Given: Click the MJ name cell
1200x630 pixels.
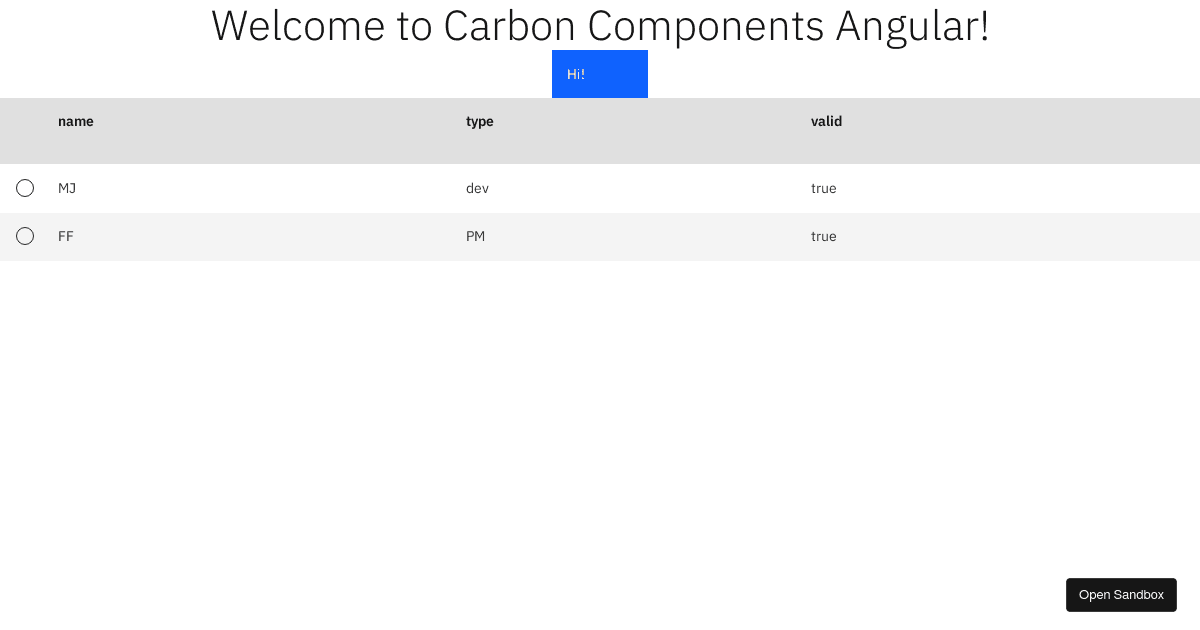Looking at the screenshot, I should coord(67,188).
